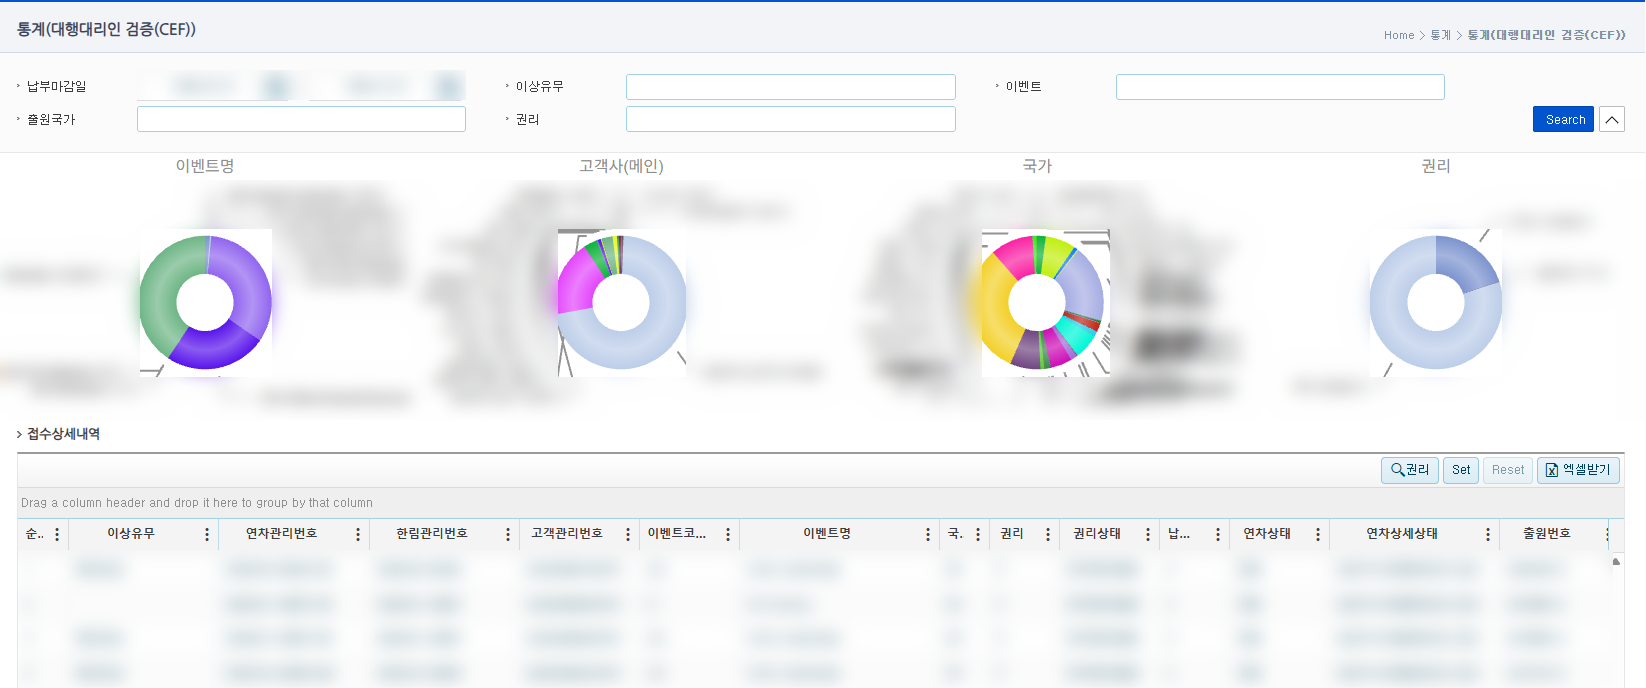
Task: Open 통계 breadcrumb link
Action: 1440,35
